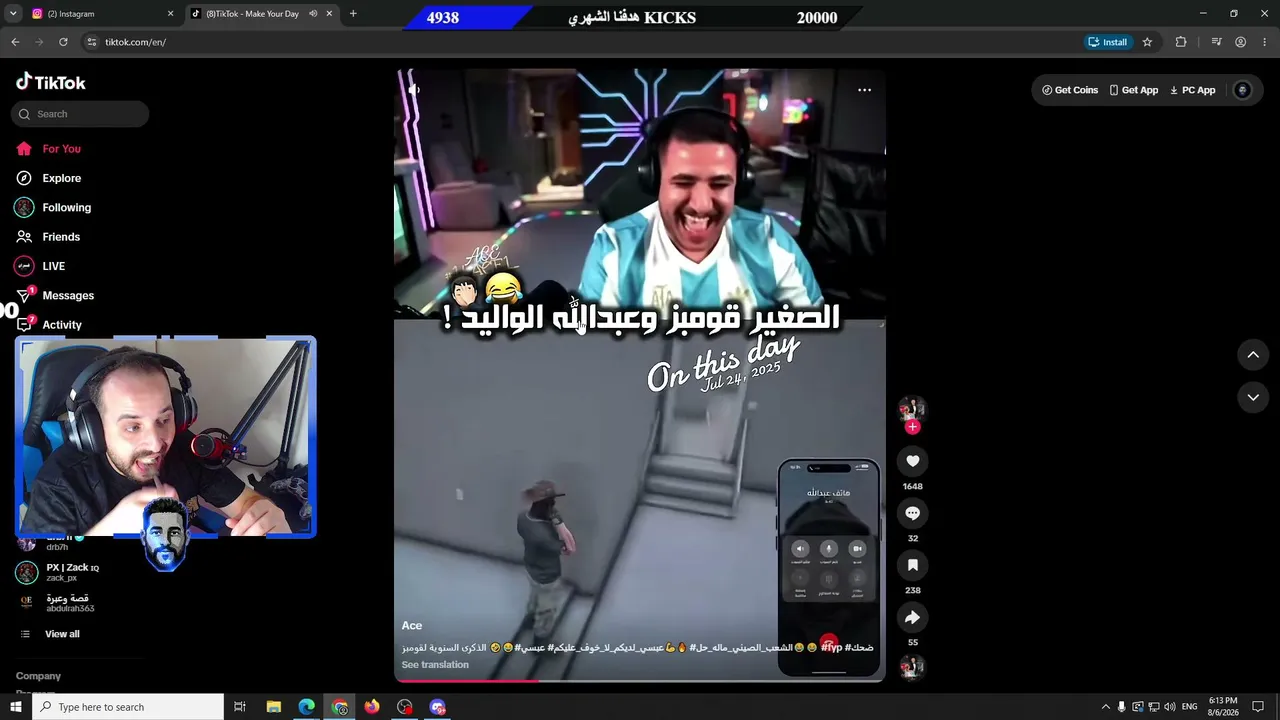Switch the ENG input language
This screenshot has width=1280, height=720.
tap(1190, 707)
